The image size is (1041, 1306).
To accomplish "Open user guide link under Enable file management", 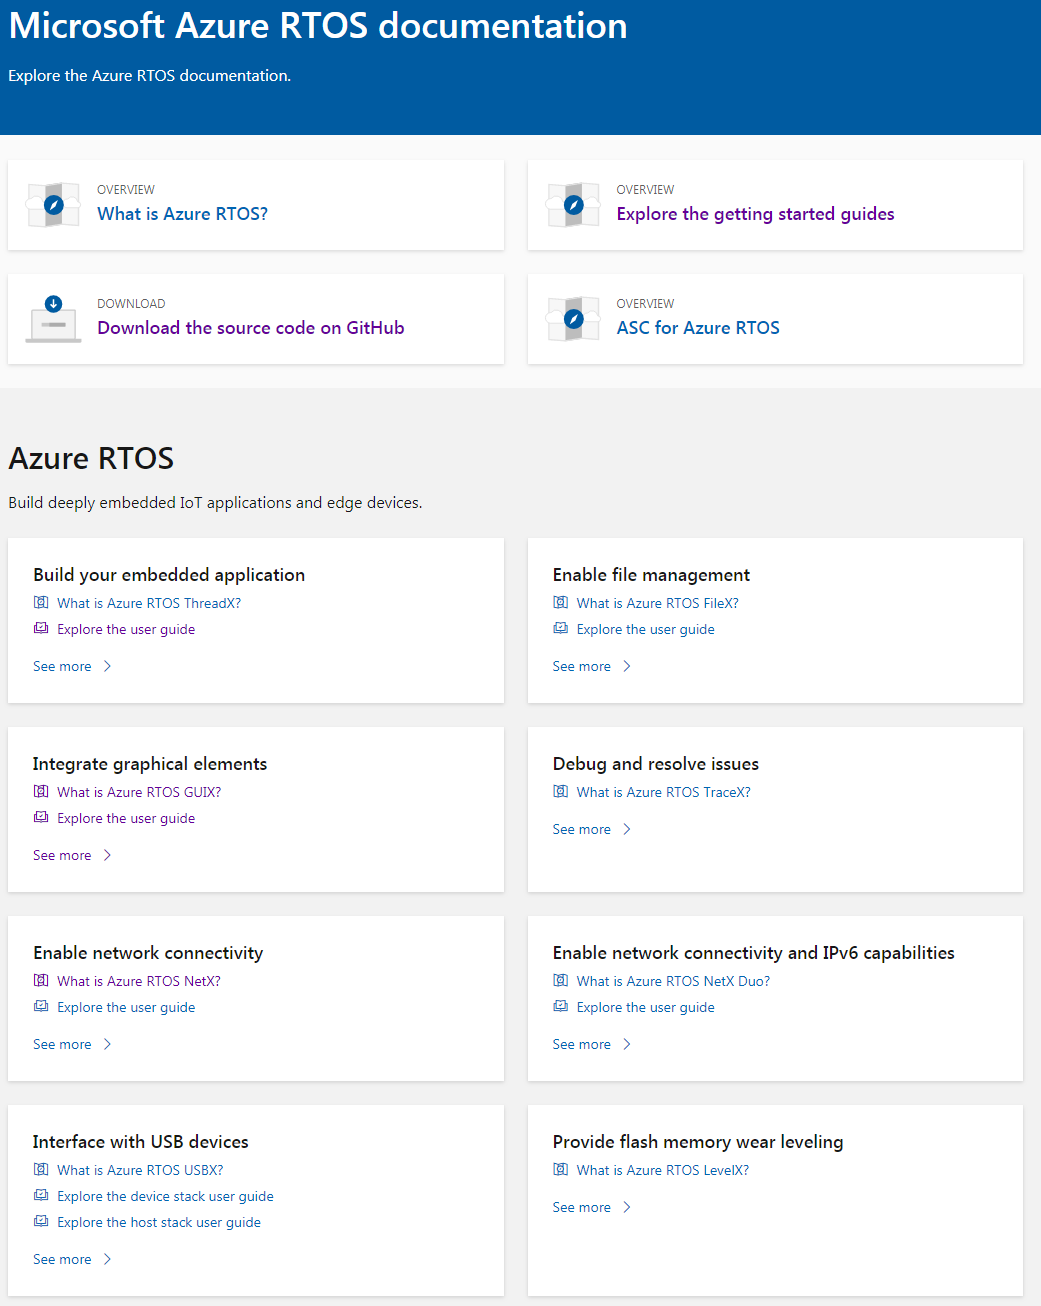I will click(646, 629).
